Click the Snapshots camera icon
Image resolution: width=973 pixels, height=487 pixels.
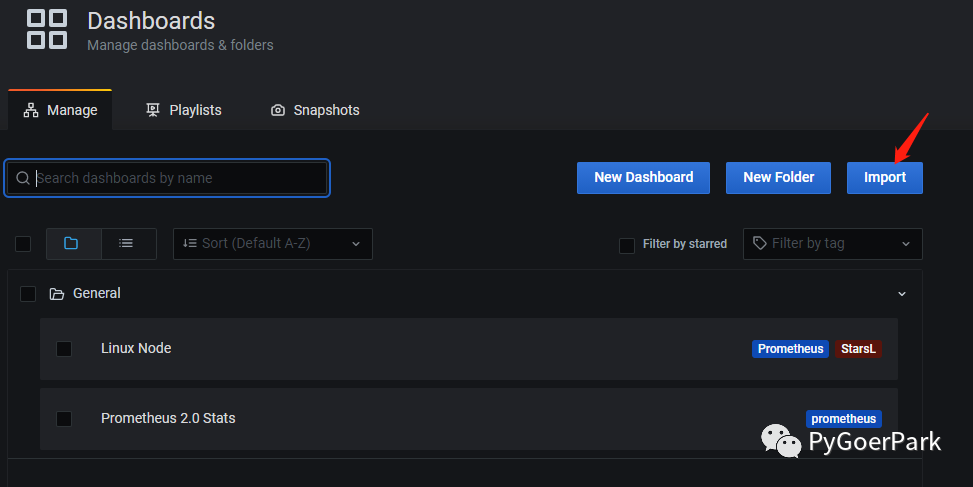point(278,110)
